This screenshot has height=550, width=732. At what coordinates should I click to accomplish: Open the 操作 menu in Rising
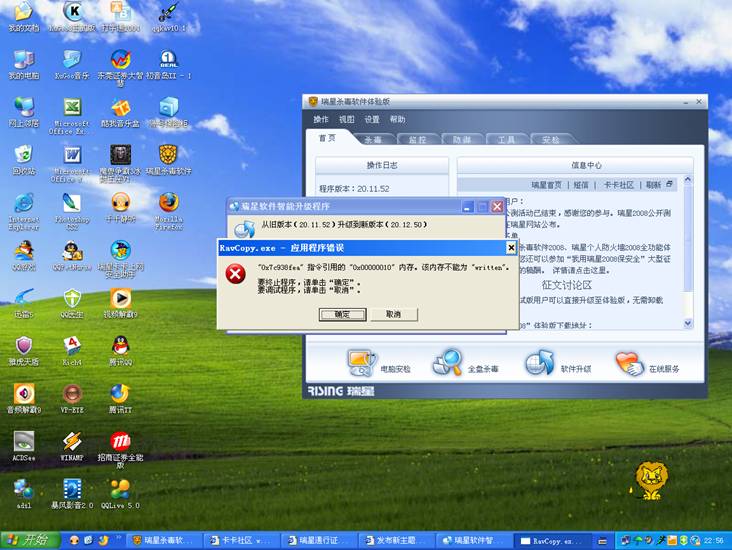pos(321,120)
